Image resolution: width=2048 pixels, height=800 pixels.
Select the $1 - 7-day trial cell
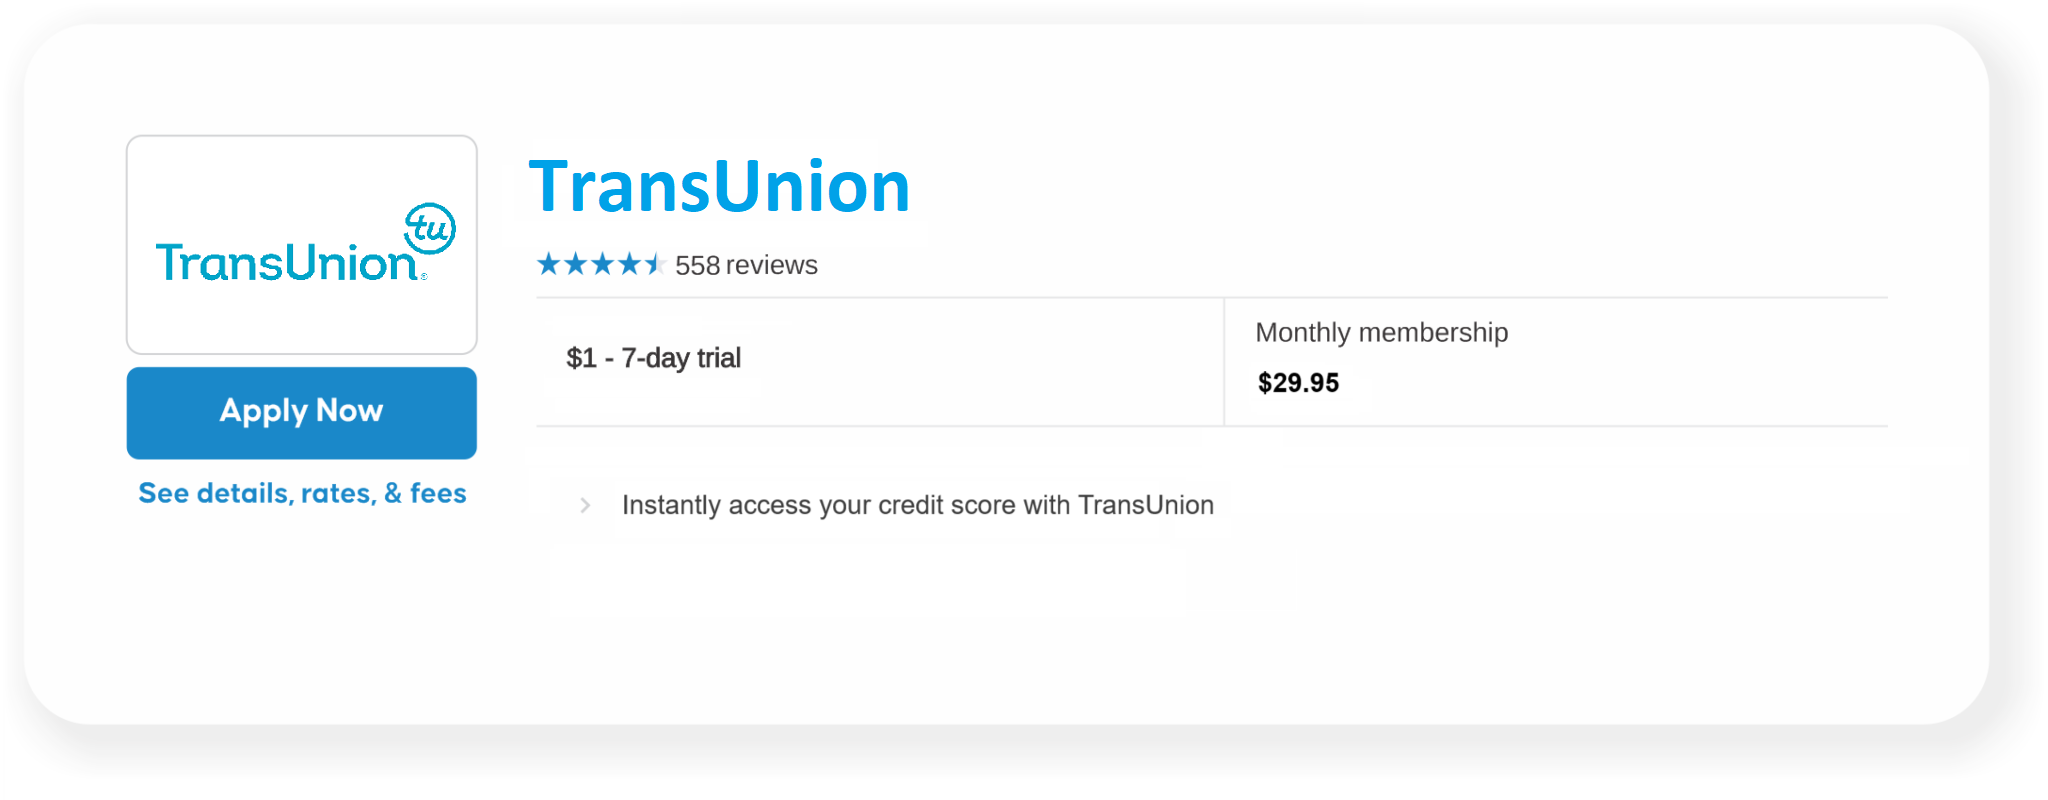pyautogui.click(x=654, y=357)
